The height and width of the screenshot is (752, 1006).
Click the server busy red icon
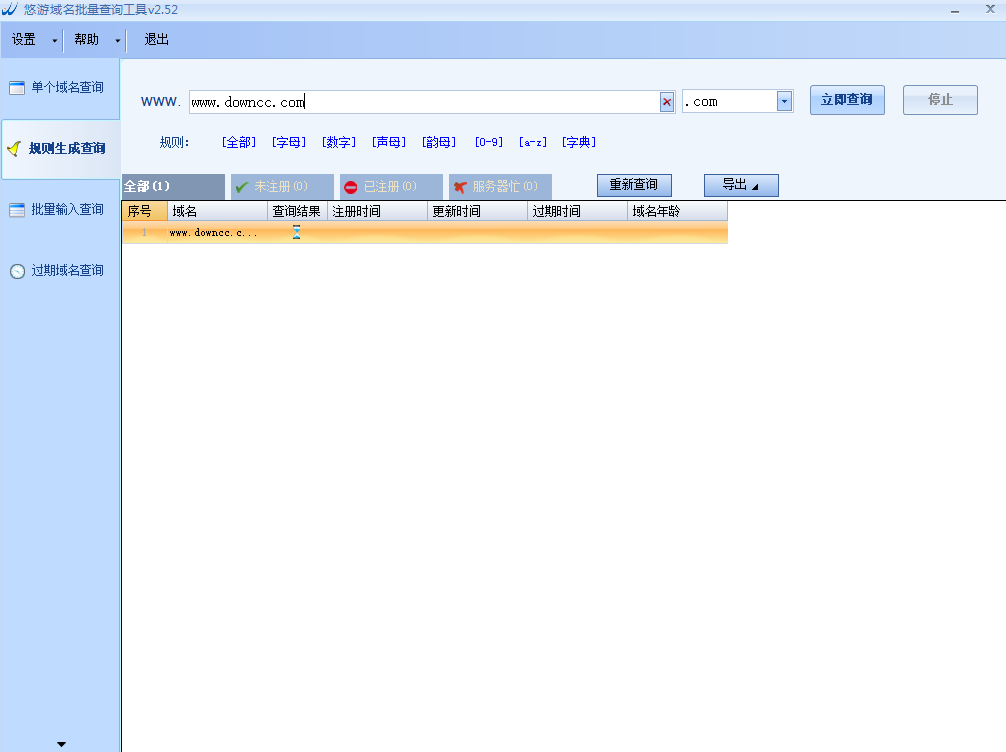[459, 187]
